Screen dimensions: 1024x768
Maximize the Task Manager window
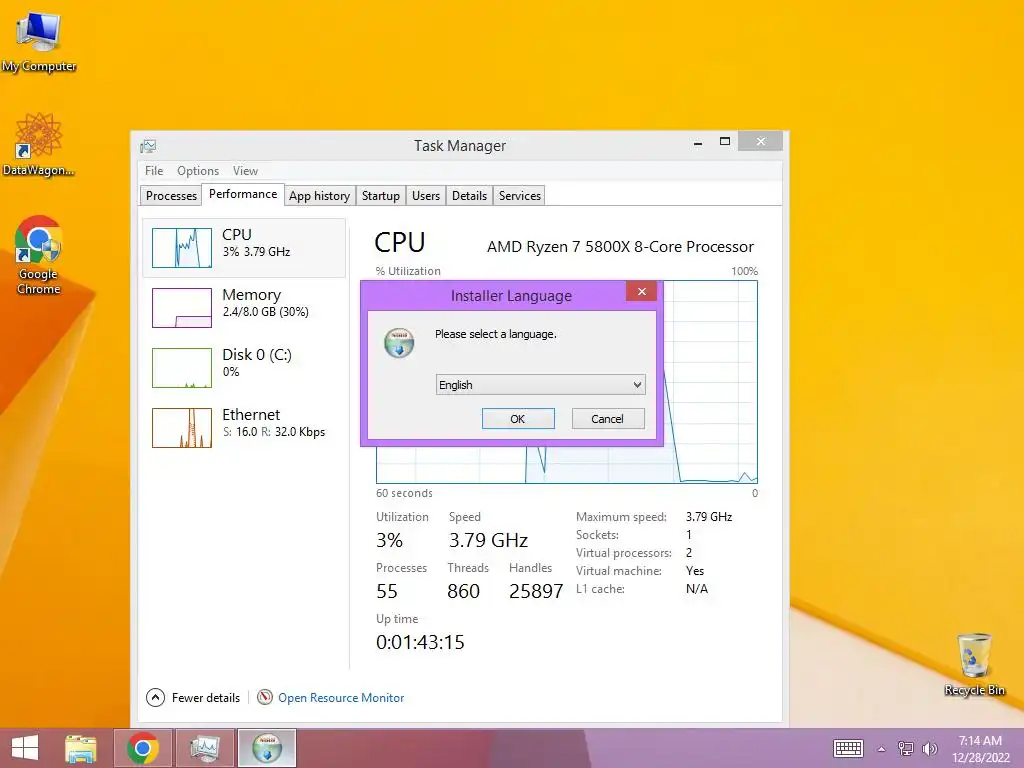(x=725, y=142)
